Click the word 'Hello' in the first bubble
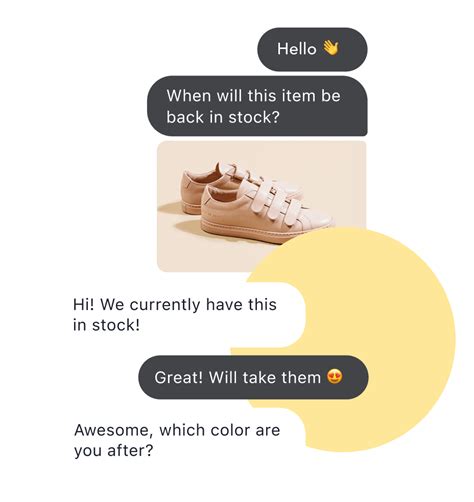Viewport: 474px width, 502px height. pyautogui.click(x=297, y=49)
